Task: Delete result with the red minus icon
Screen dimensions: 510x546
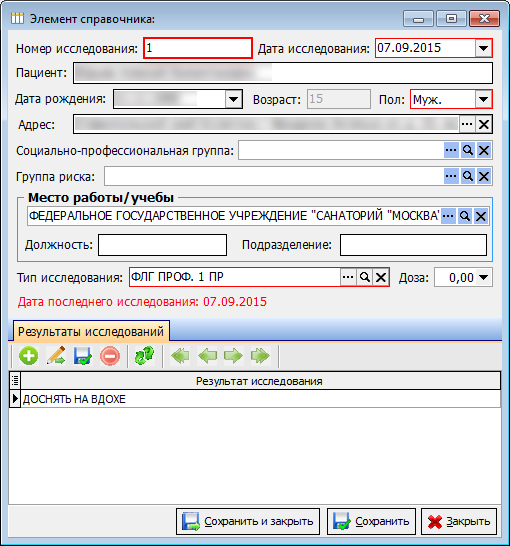Action: [110, 356]
